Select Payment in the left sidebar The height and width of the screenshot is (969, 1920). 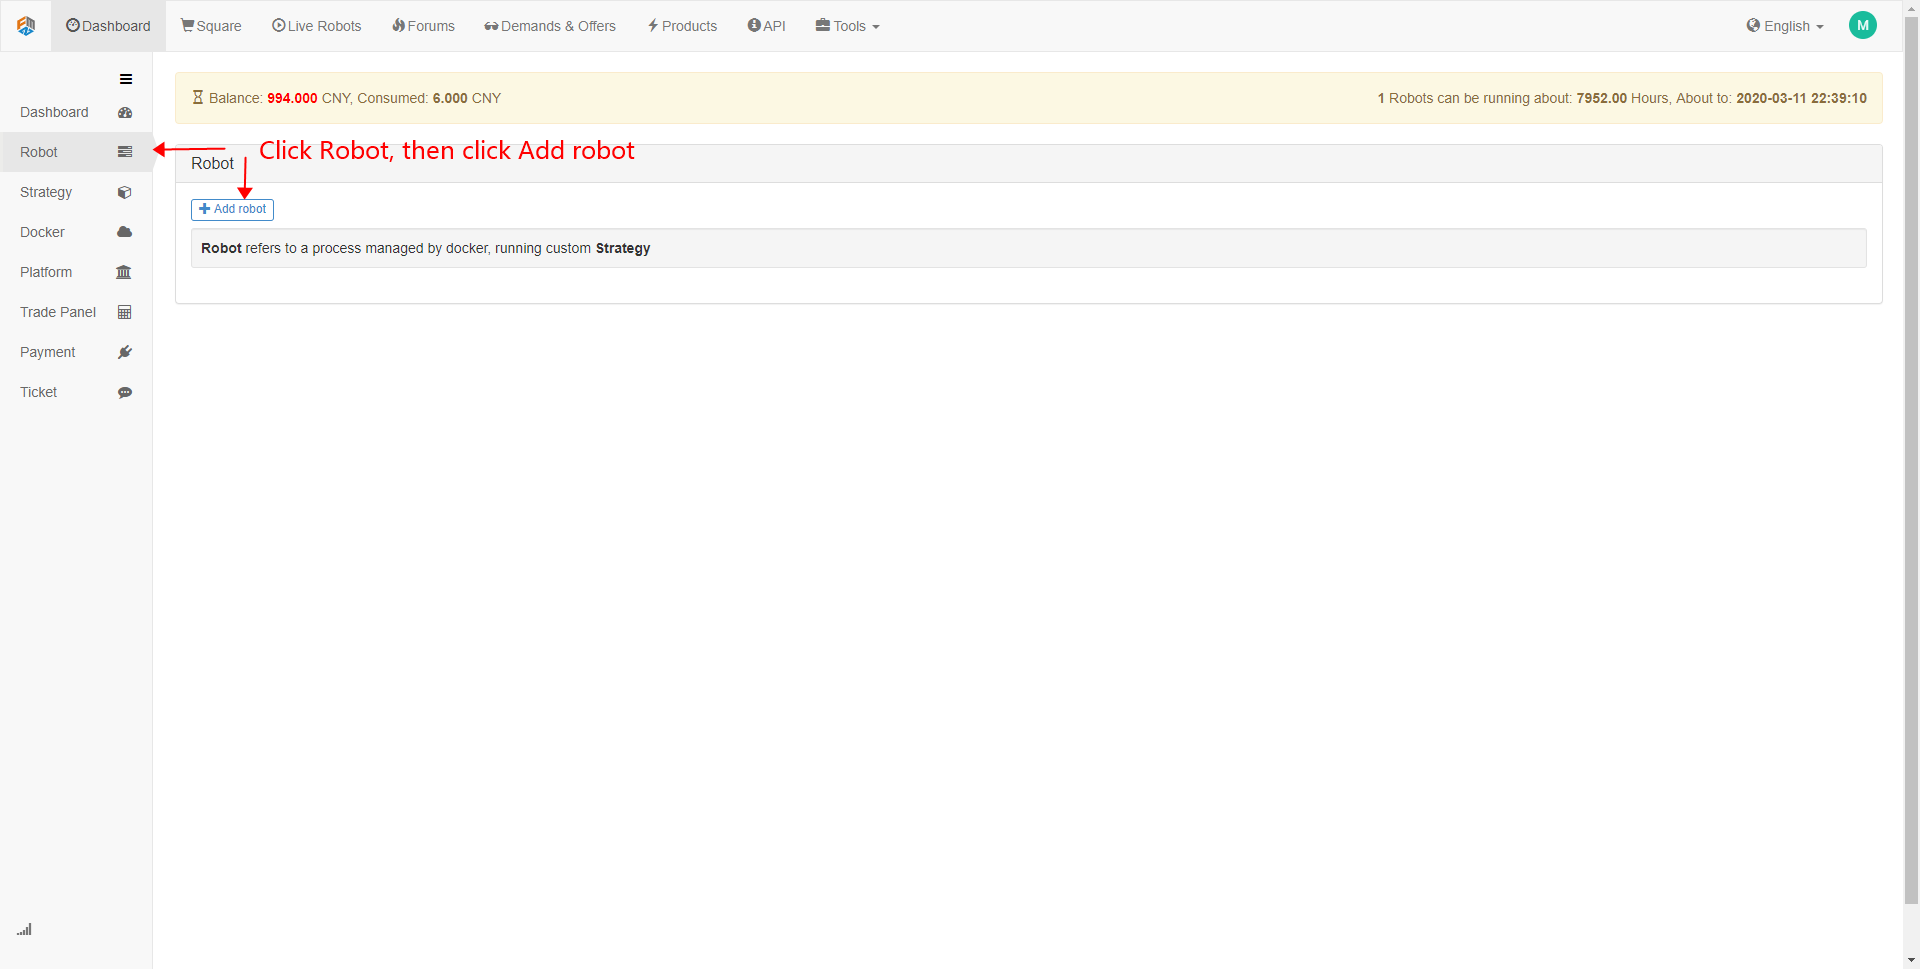click(76, 352)
